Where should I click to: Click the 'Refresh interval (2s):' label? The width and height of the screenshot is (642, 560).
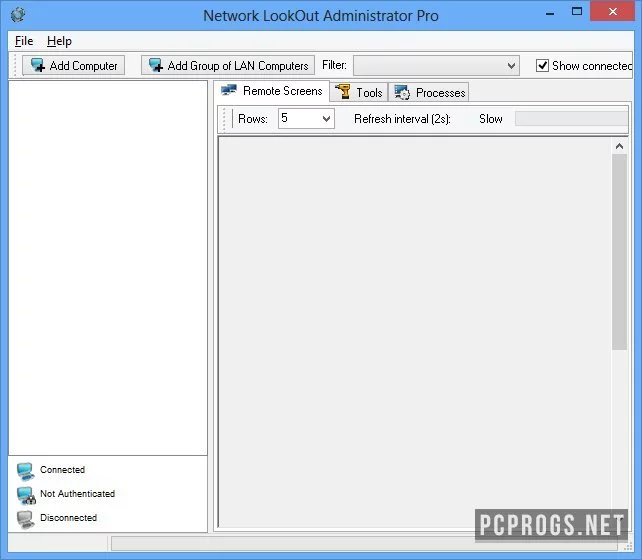coord(402,119)
